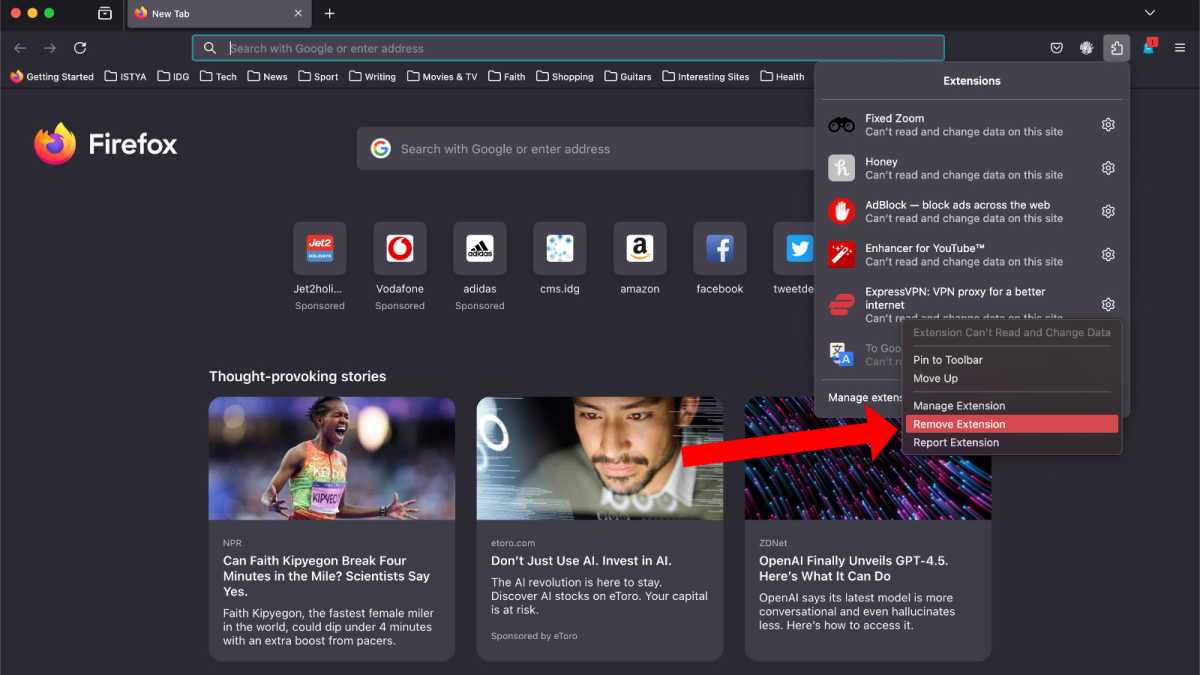1200x675 pixels.
Task: Click the page reload icon
Action: point(80,47)
